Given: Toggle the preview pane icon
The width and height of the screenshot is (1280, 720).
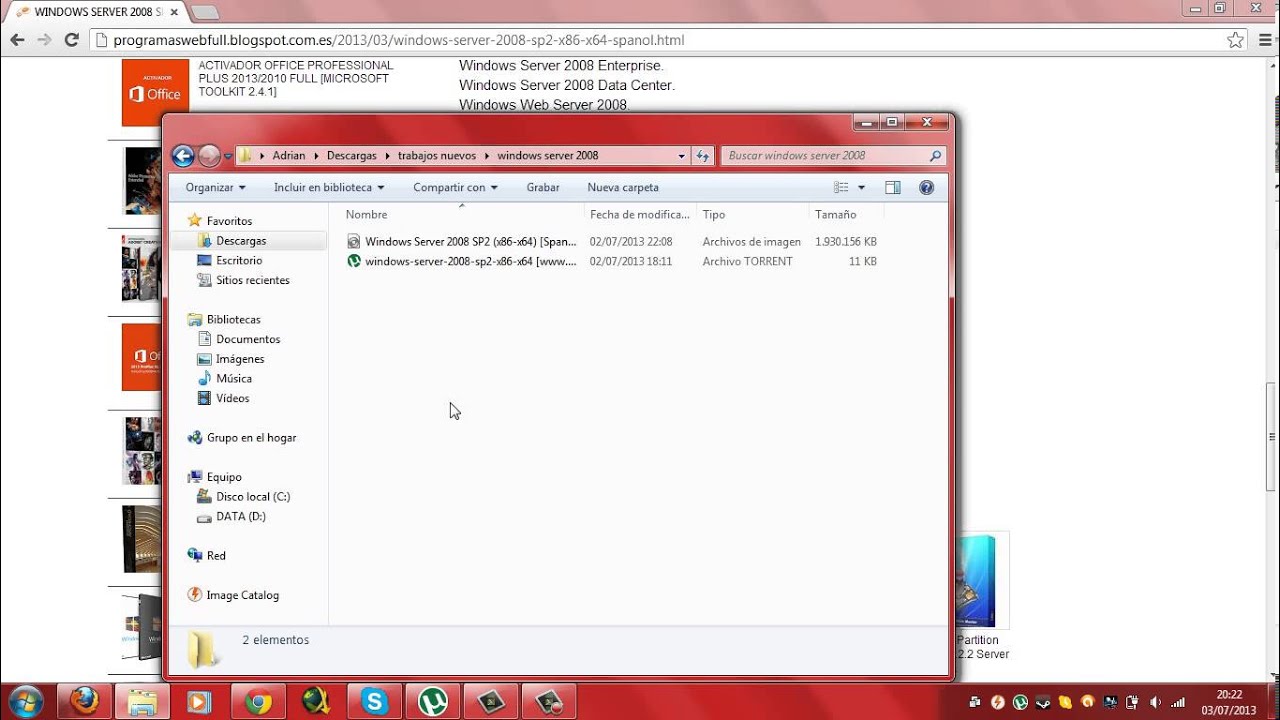Looking at the screenshot, I should coord(893,187).
